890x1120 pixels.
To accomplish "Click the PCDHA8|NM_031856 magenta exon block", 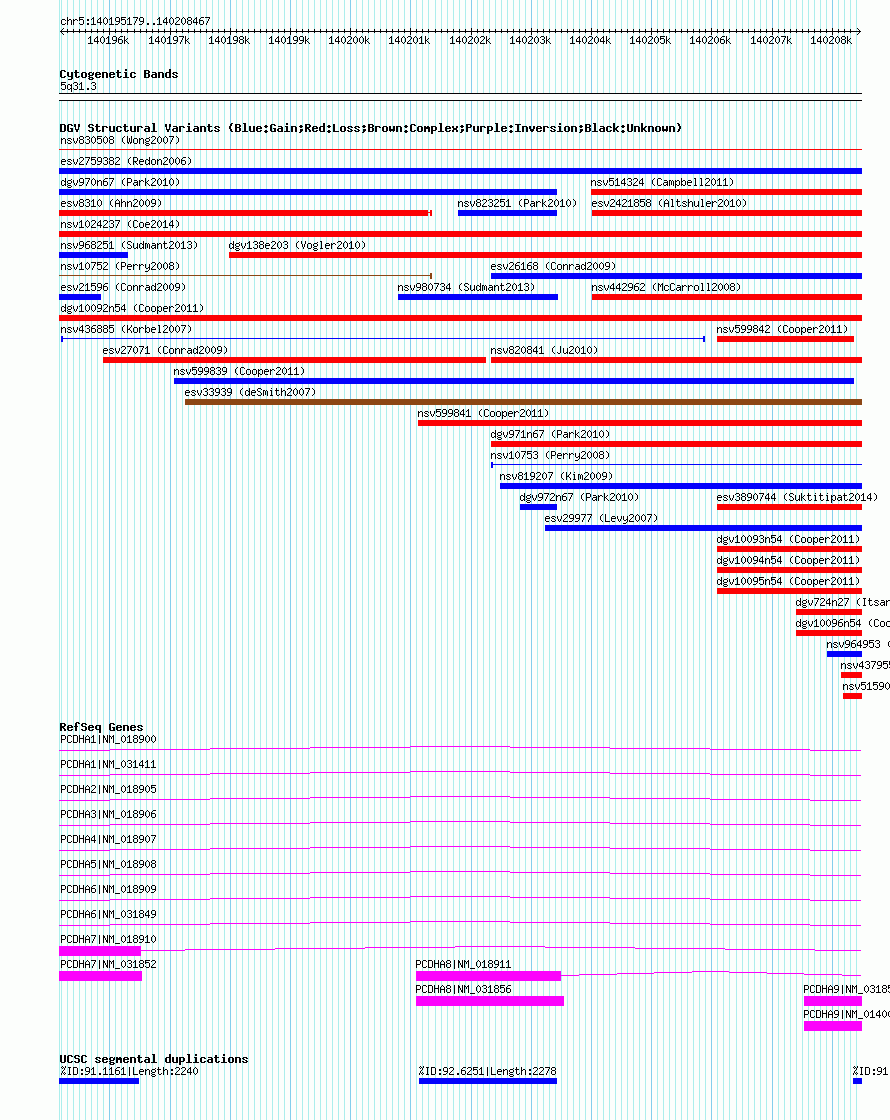I will click(490, 1001).
